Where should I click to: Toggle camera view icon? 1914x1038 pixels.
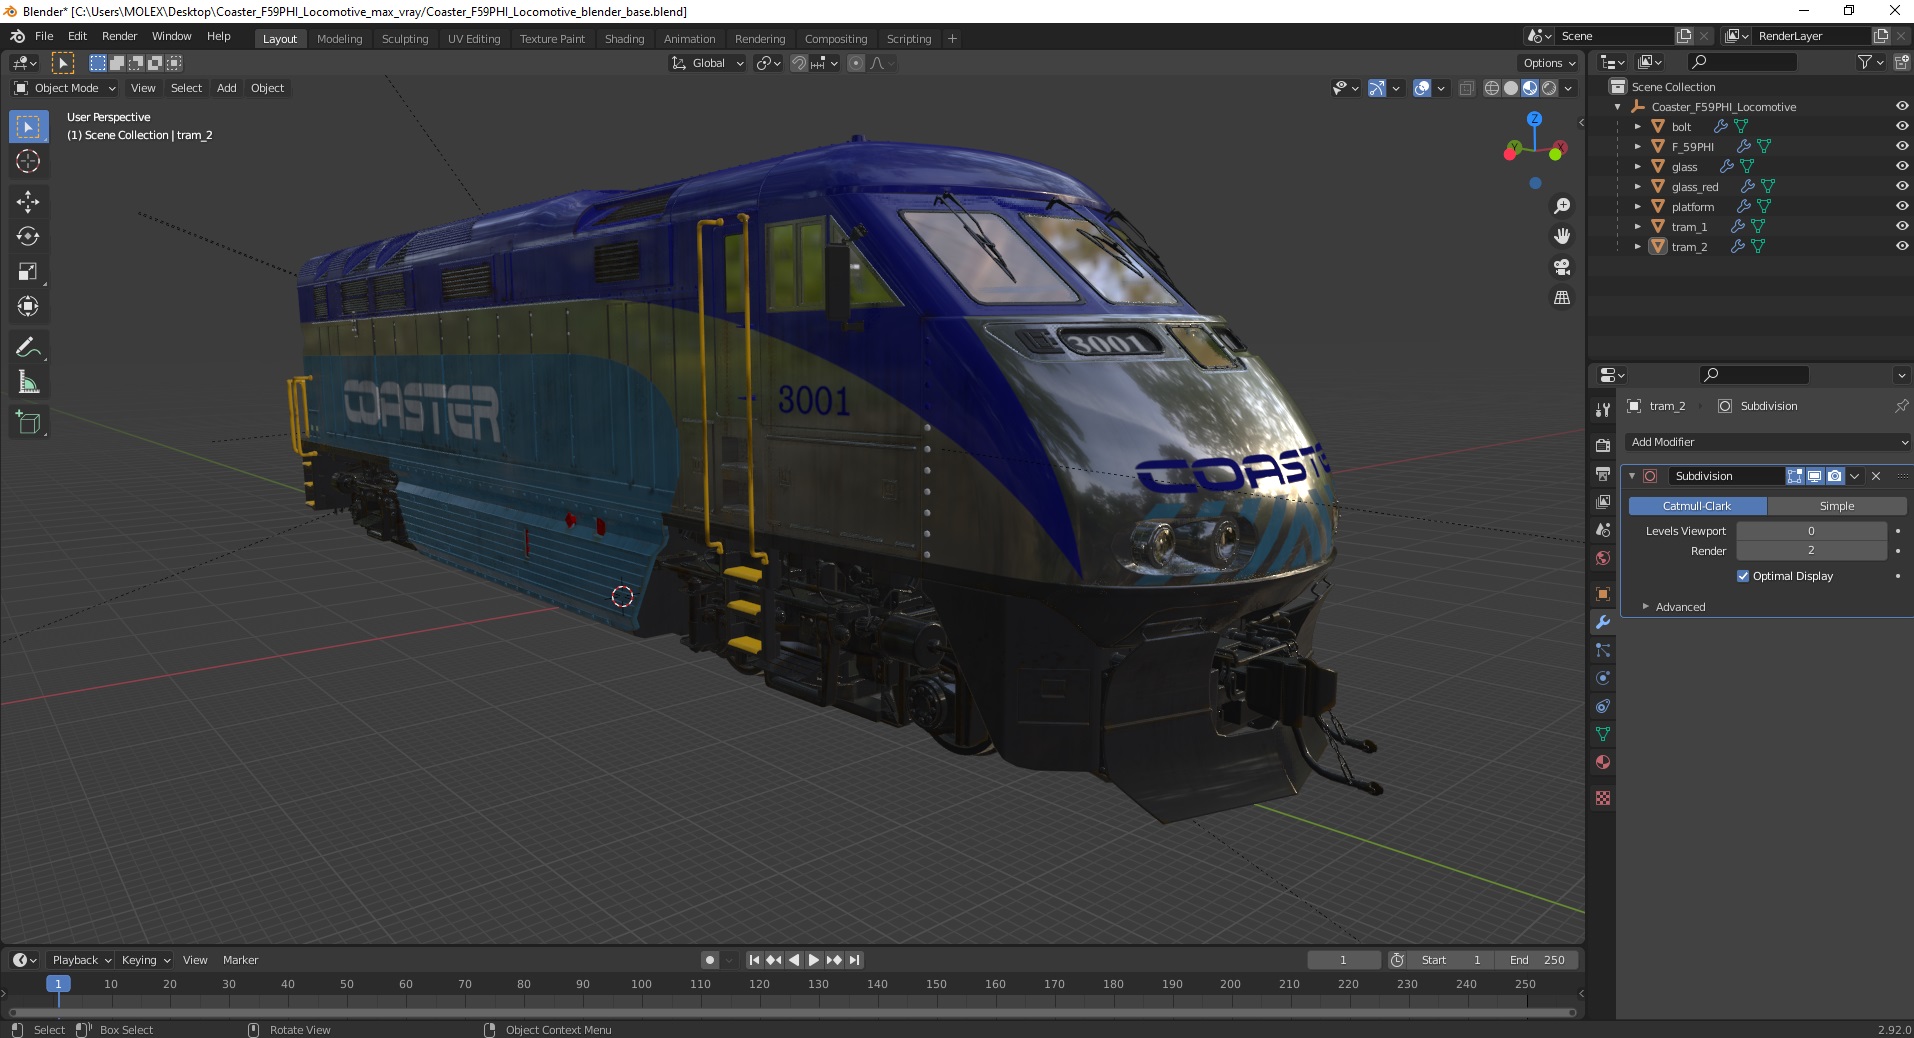pos(1561,267)
